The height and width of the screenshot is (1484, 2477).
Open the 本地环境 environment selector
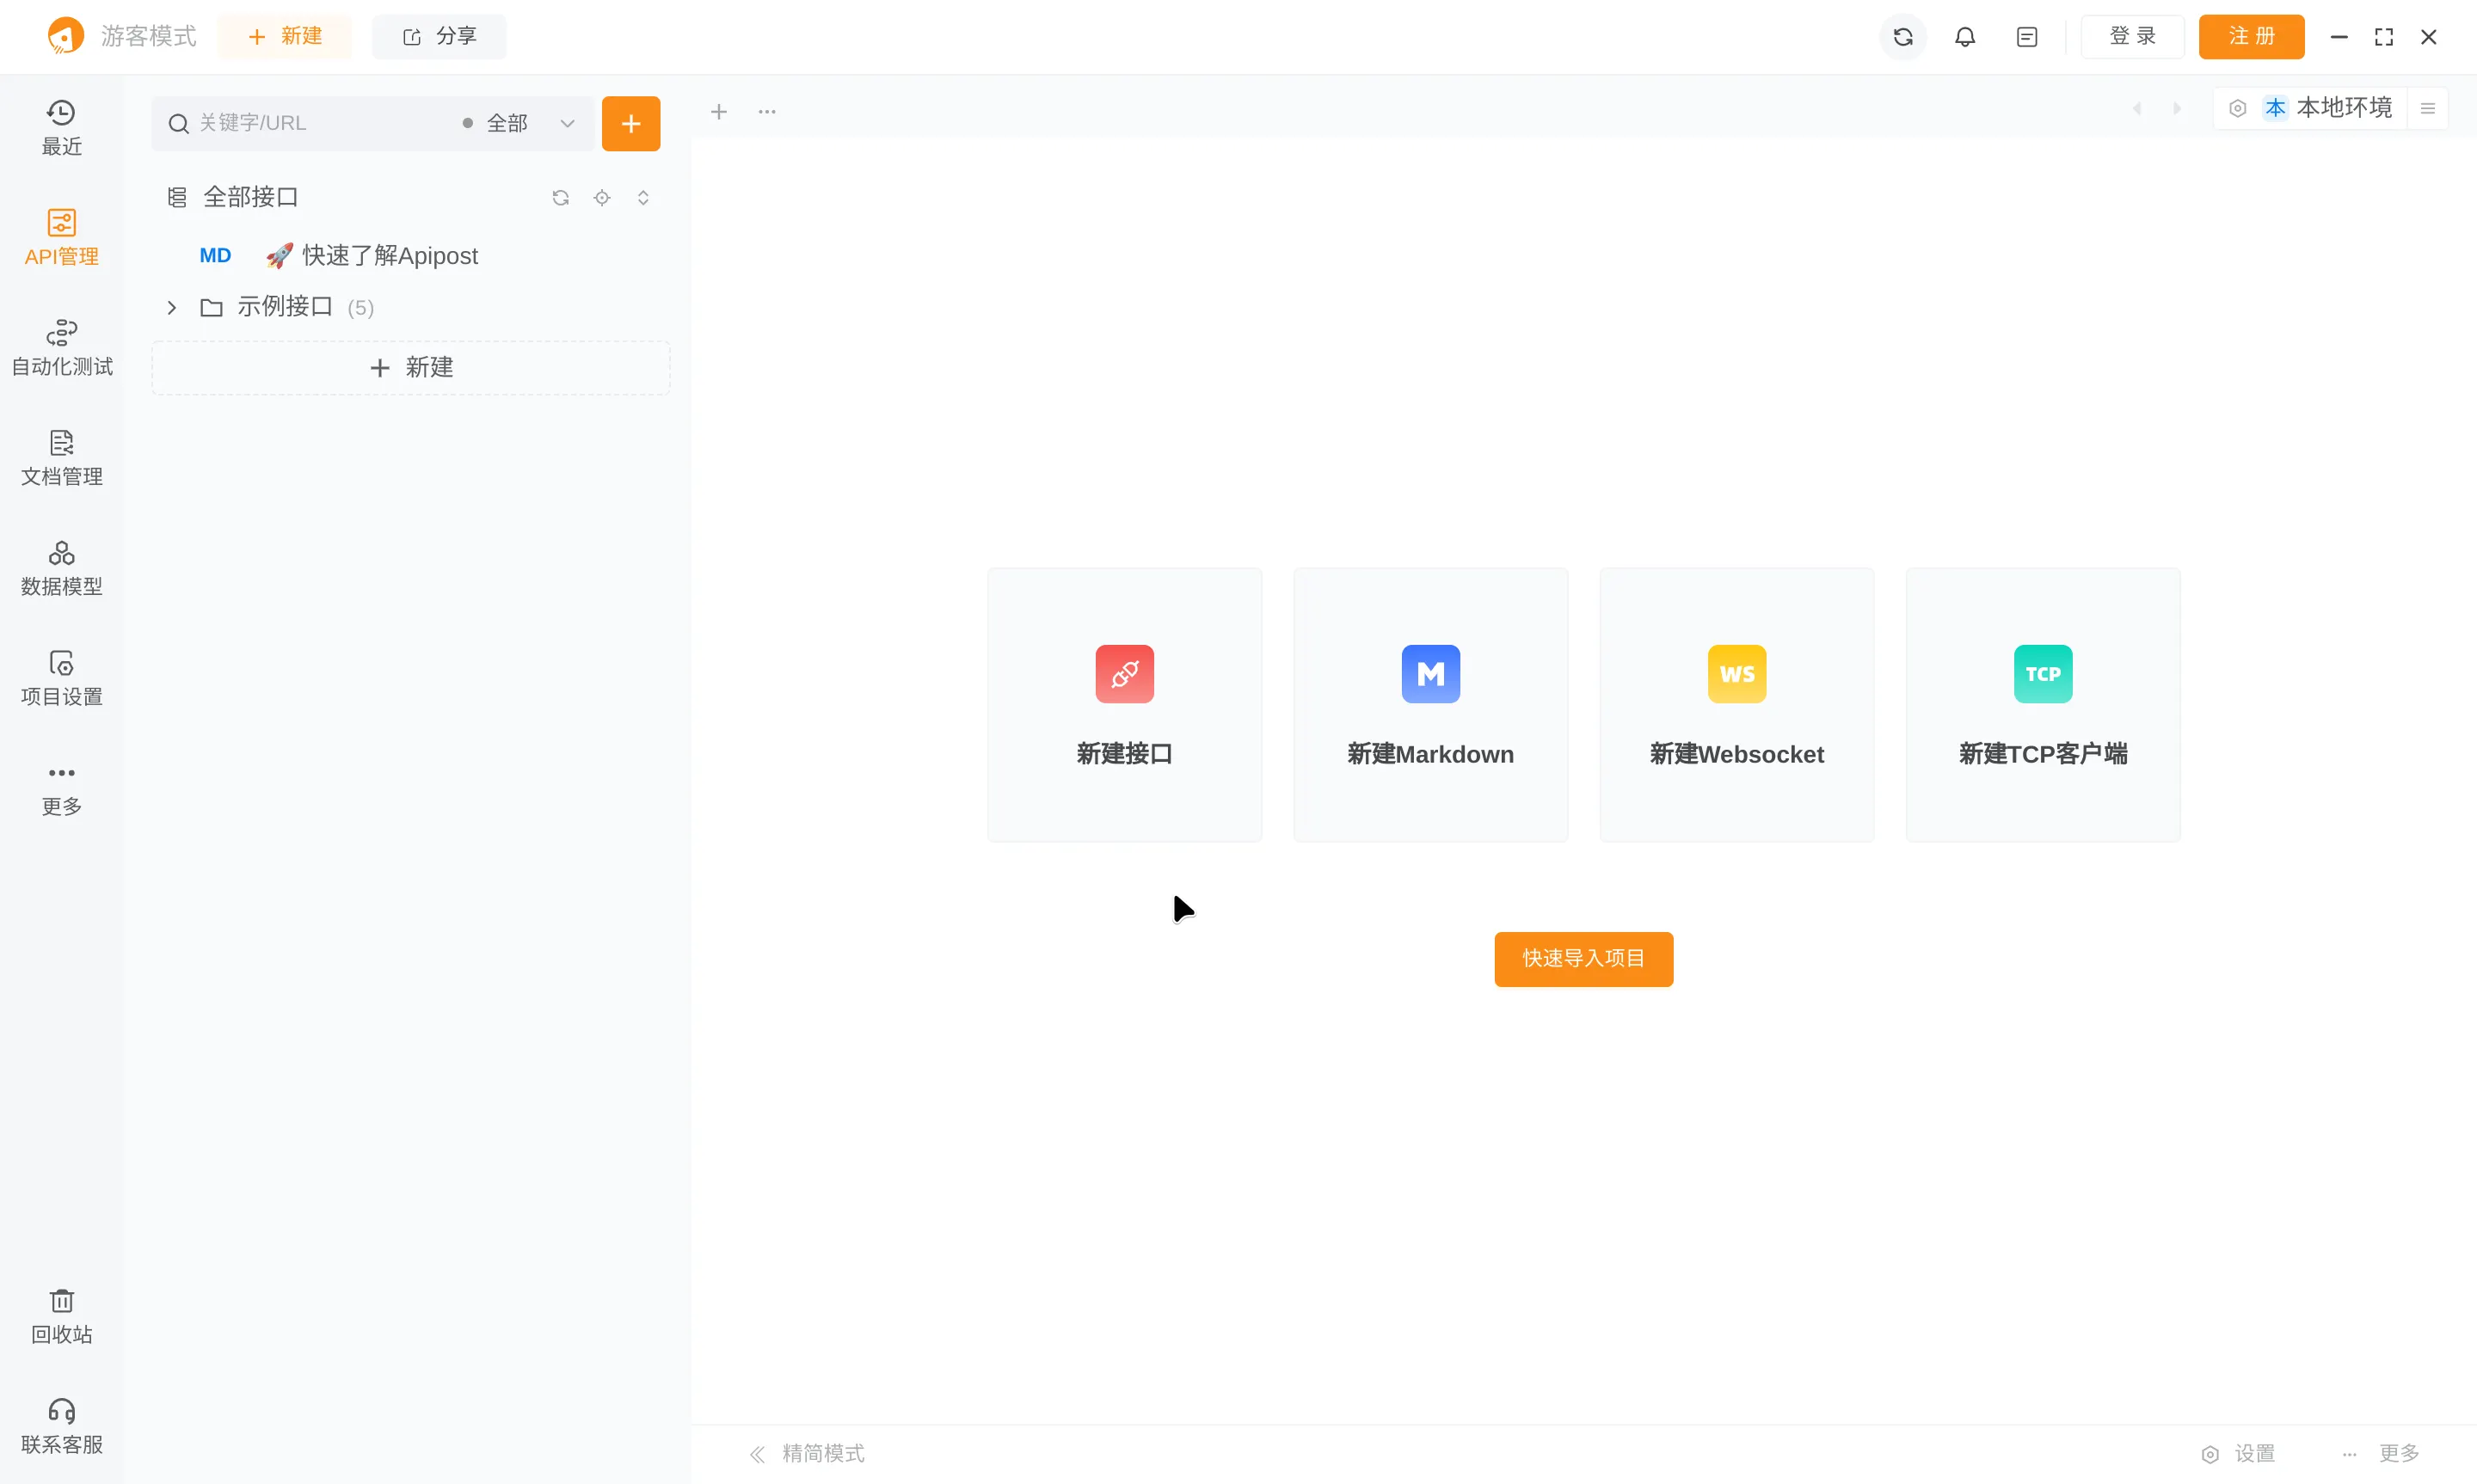[x=2327, y=108]
